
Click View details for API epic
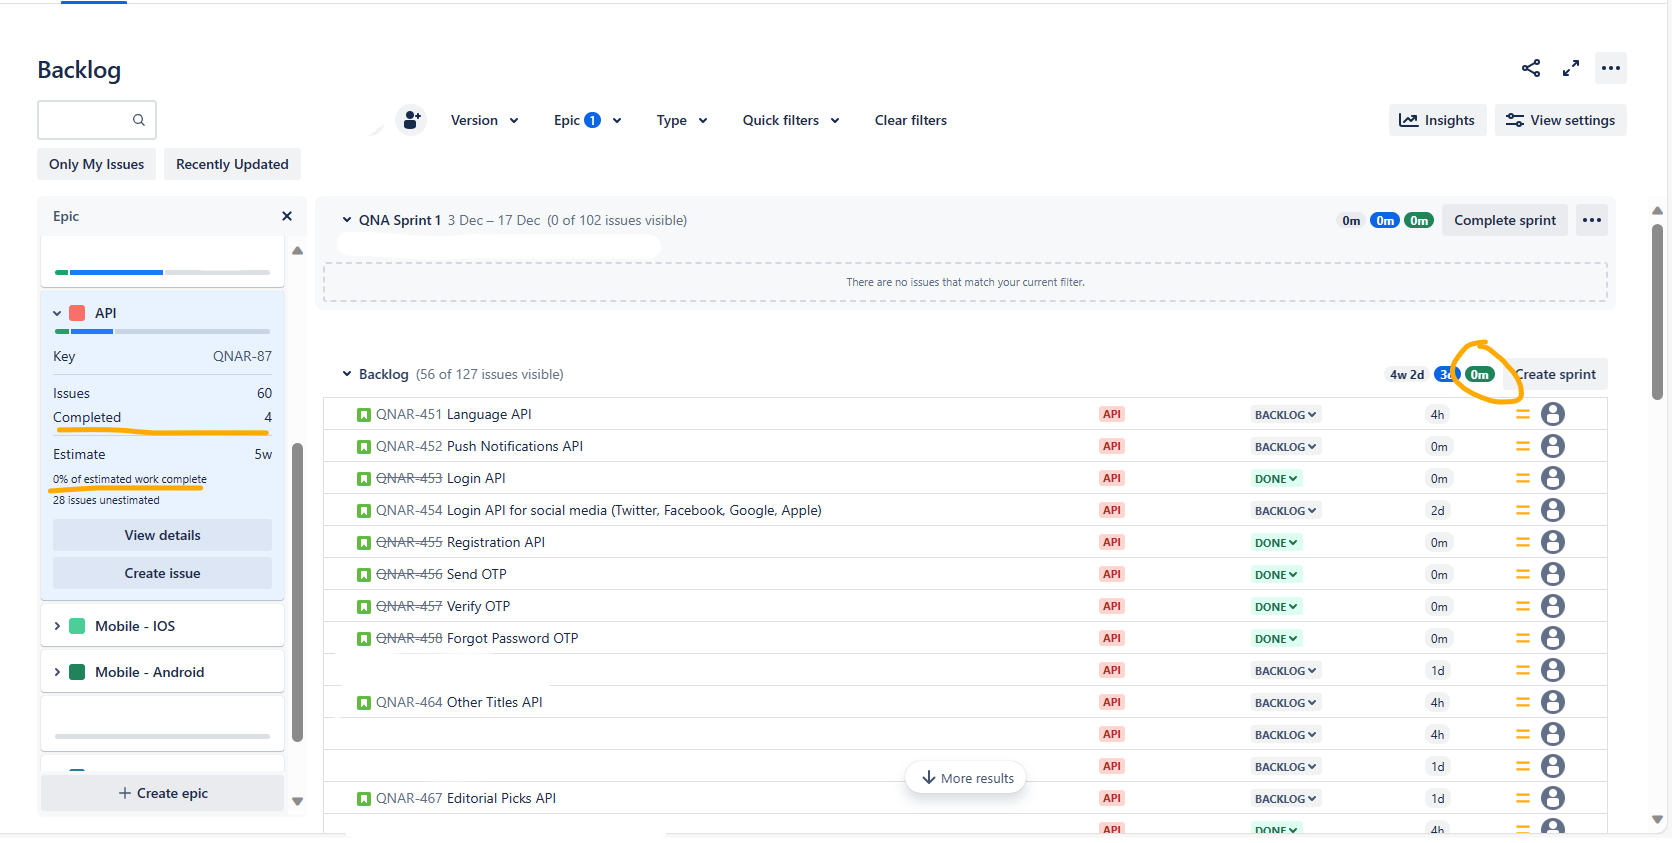point(162,535)
